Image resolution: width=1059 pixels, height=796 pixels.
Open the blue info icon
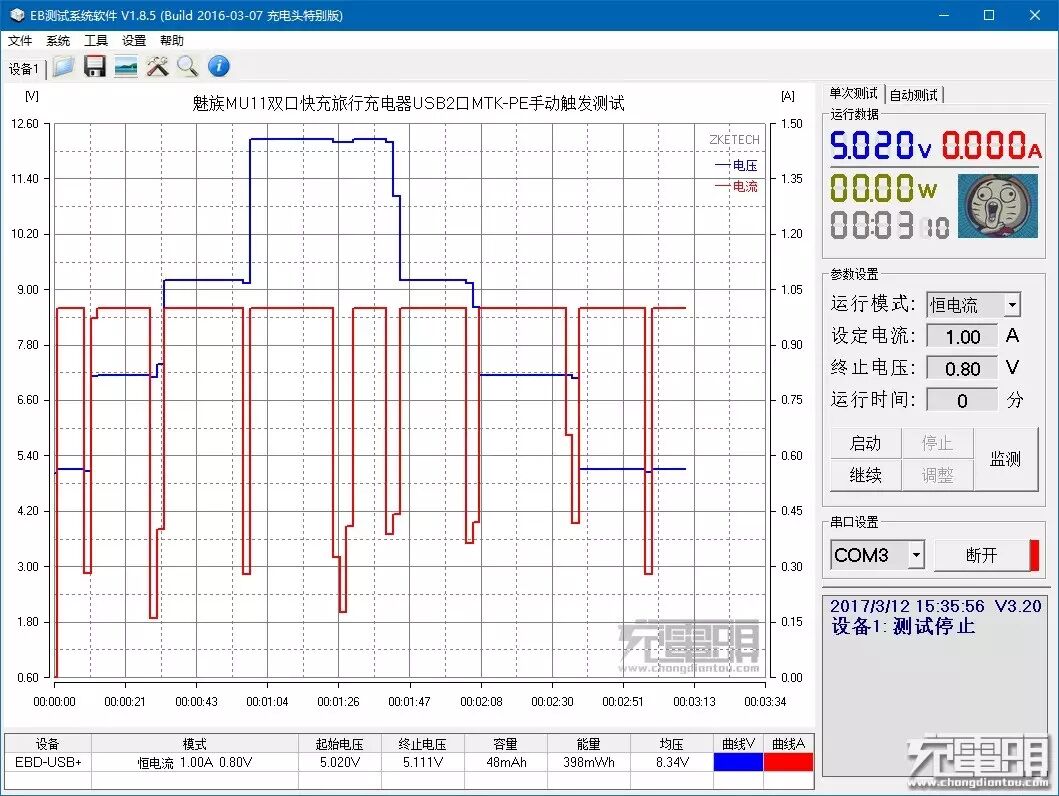pos(219,66)
